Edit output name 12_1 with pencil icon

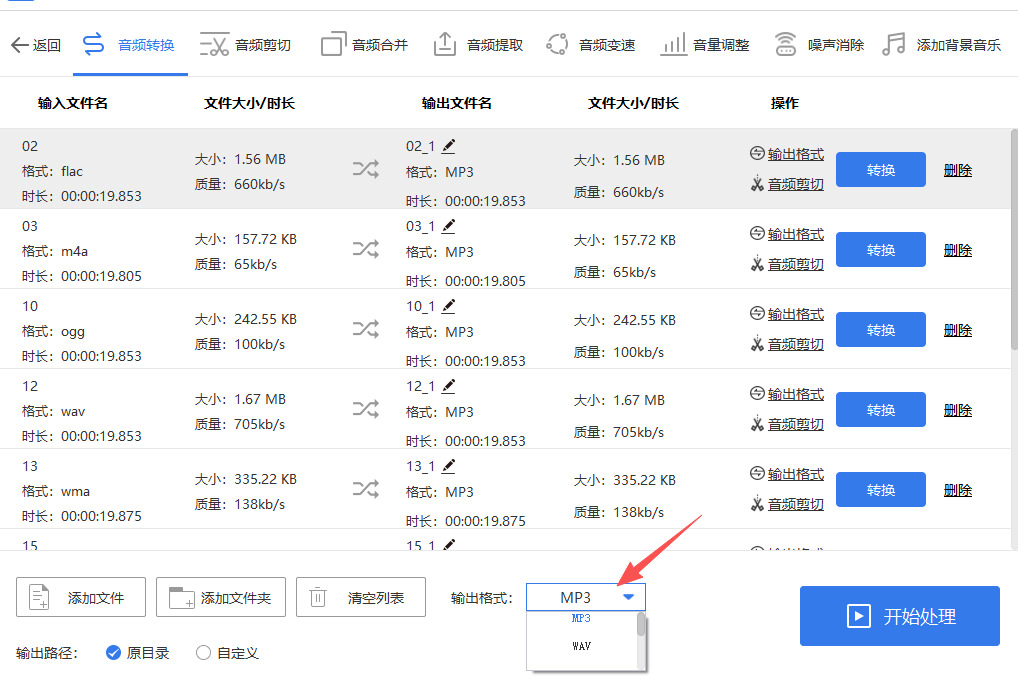[449, 386]
